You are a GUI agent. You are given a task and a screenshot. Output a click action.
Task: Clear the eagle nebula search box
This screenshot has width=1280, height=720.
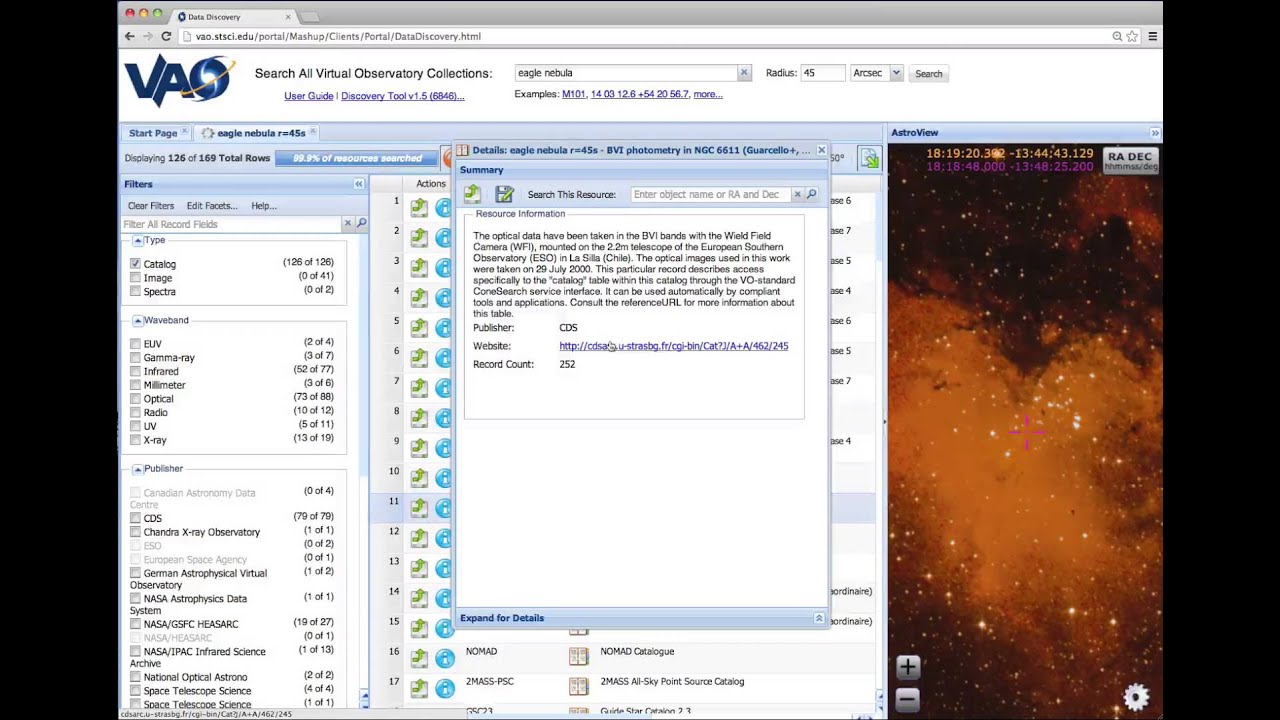[744, 73]
